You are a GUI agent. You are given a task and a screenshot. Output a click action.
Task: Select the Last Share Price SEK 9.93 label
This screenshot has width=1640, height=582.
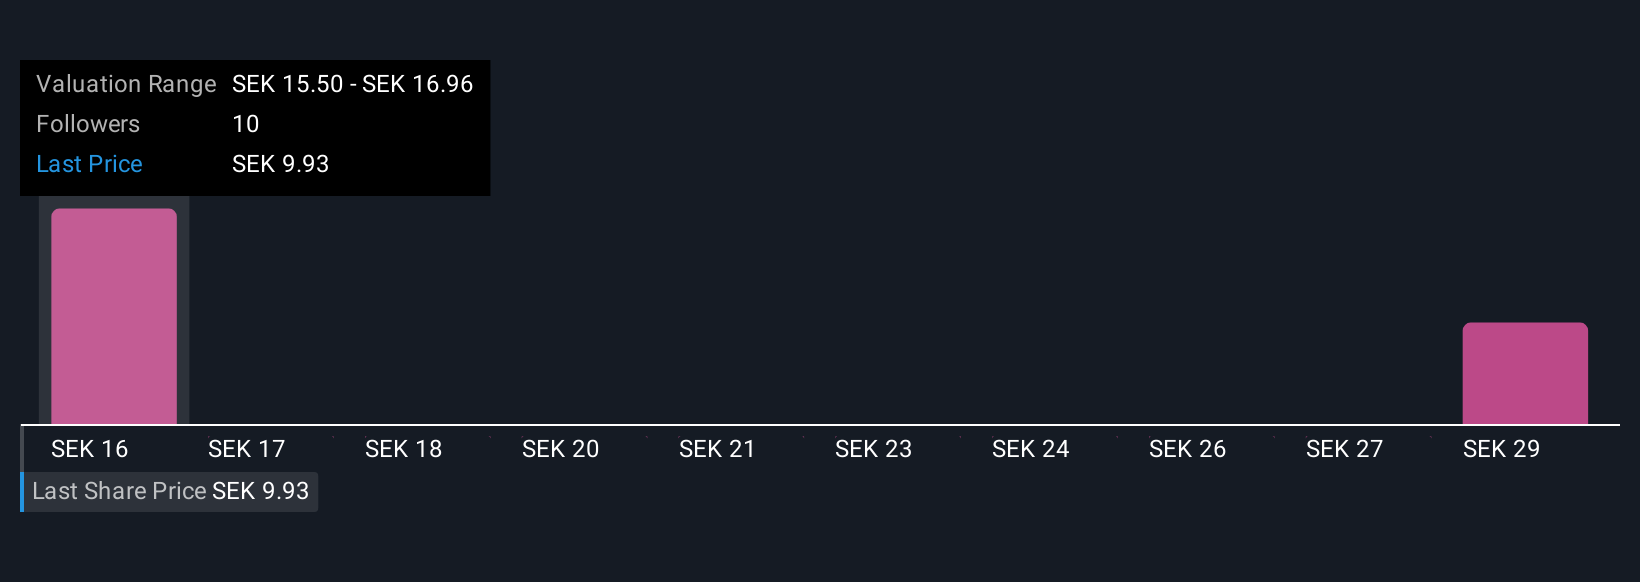pos(170,491)
